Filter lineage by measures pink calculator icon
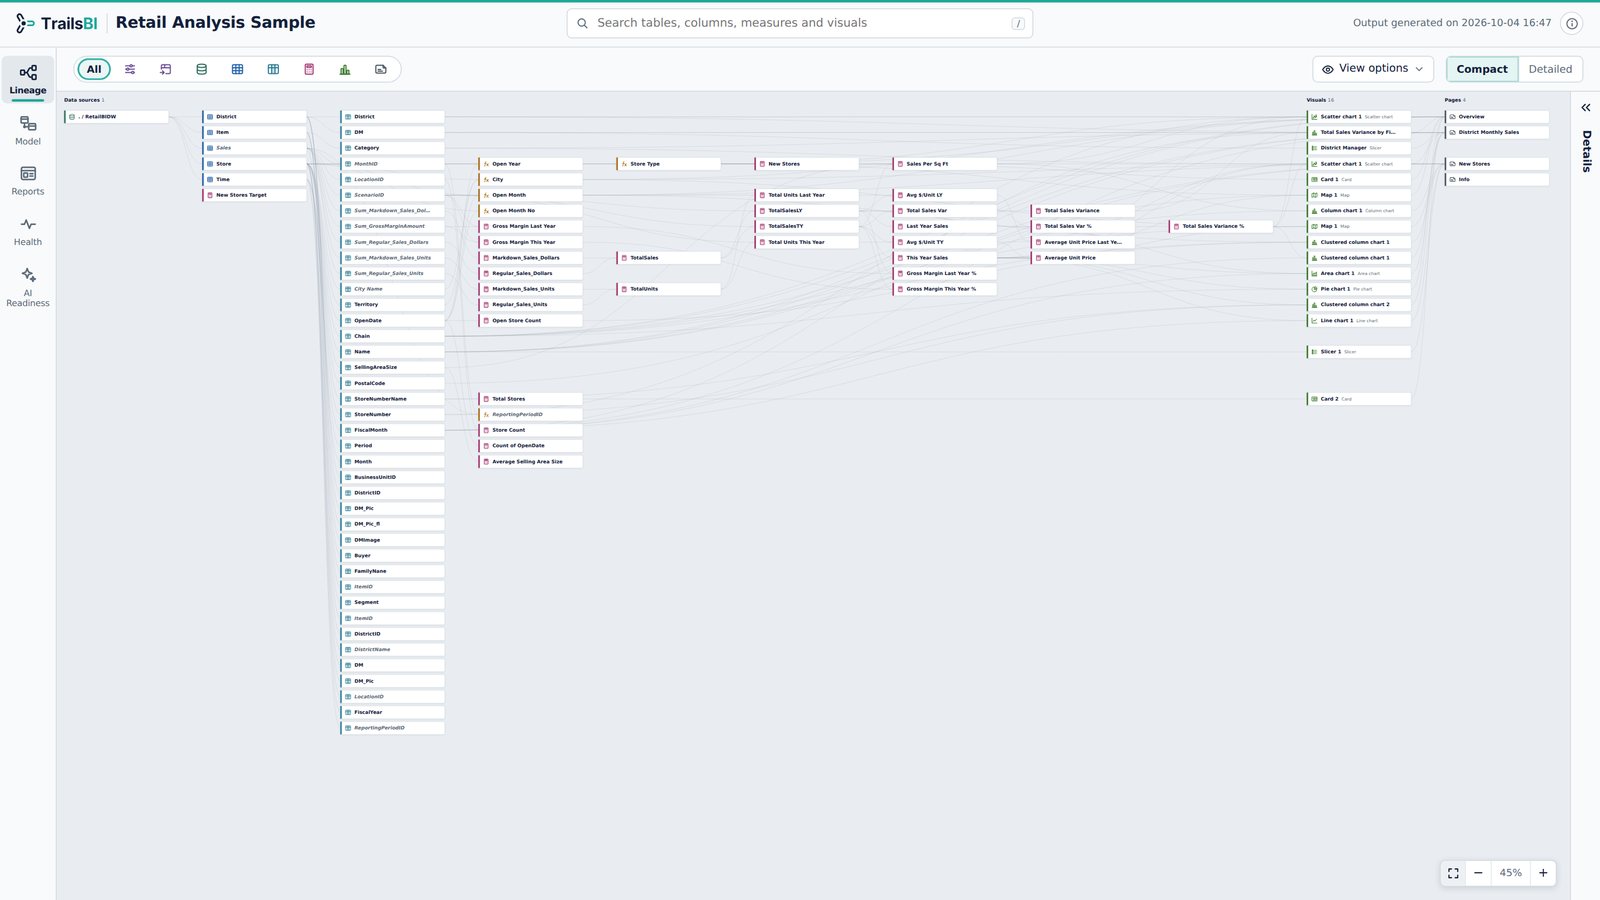1600x900 pixels. (x=309, y=69)
